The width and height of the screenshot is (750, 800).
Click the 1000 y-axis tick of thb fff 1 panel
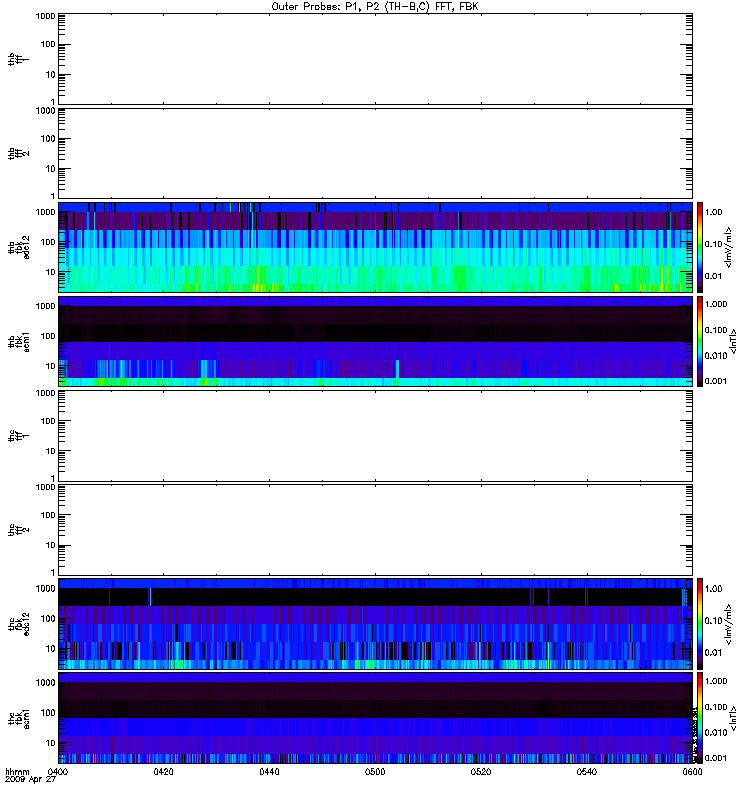pyautogui.click(x=45, y=16)
